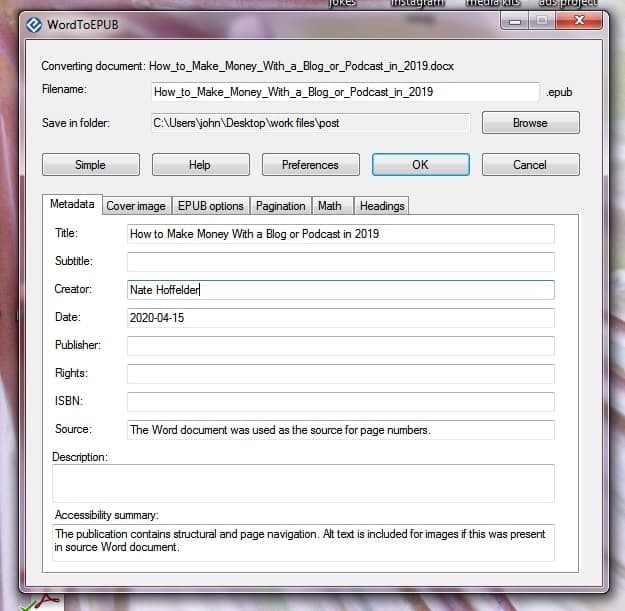Screen dimensions: 625x611
Task: Open the Pagination tab
Action: pos(281,206)
